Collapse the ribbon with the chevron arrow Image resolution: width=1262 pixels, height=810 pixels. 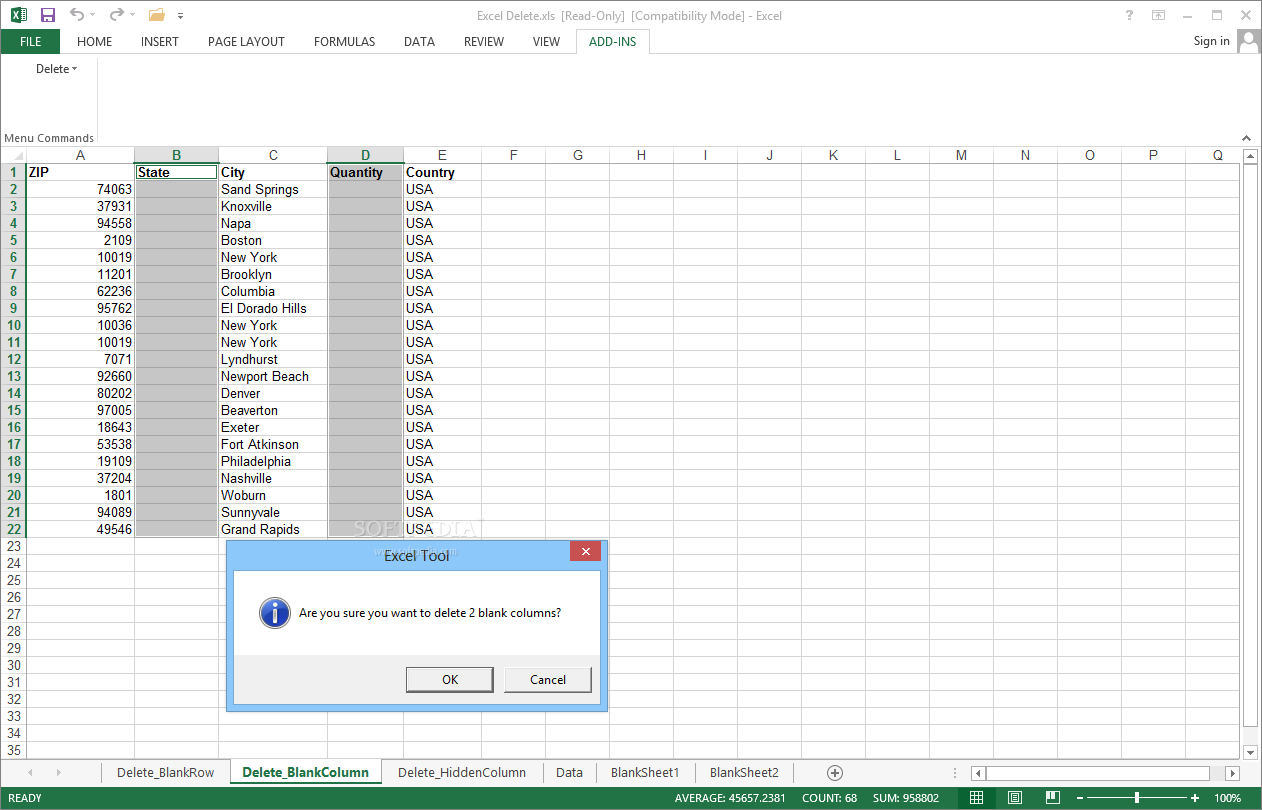coord(1246,138)
